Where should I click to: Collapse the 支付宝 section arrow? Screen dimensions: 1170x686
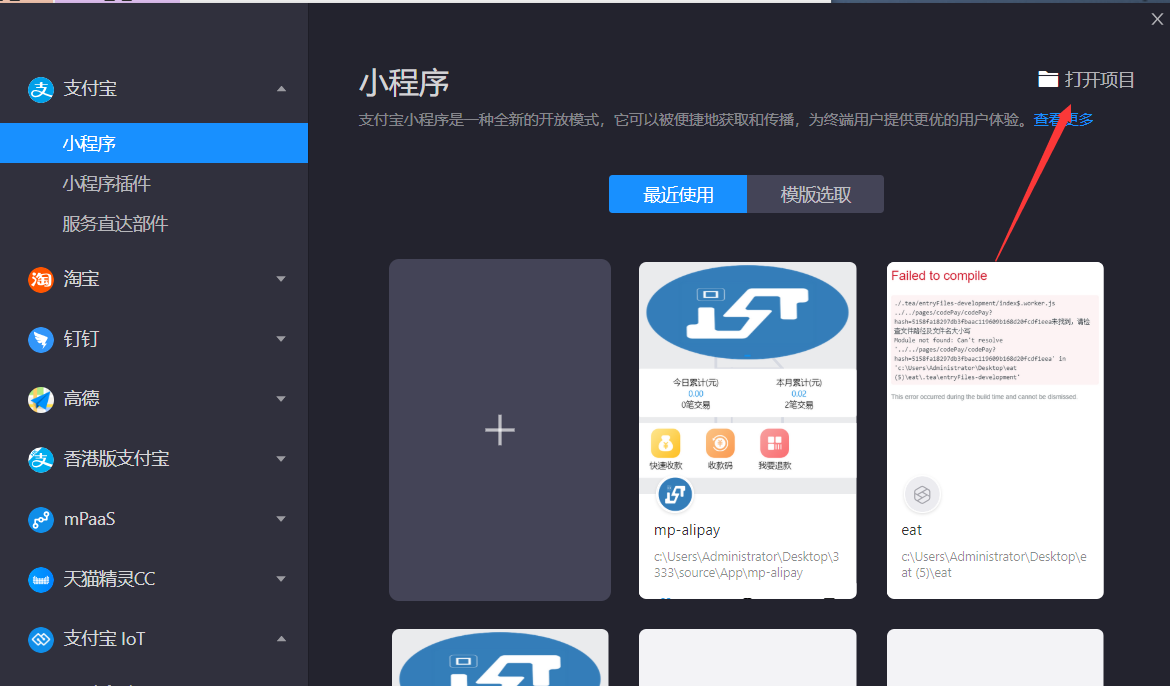tap(281, 89)
